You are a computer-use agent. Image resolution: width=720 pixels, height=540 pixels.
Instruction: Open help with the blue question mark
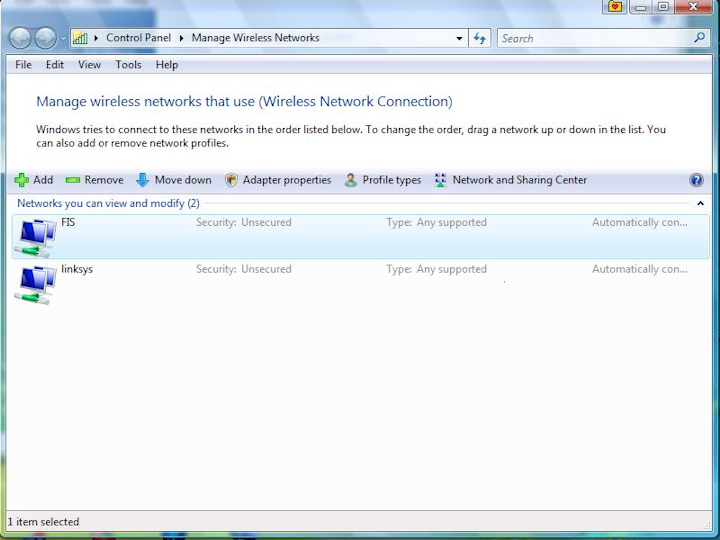[x=696, y=180]
